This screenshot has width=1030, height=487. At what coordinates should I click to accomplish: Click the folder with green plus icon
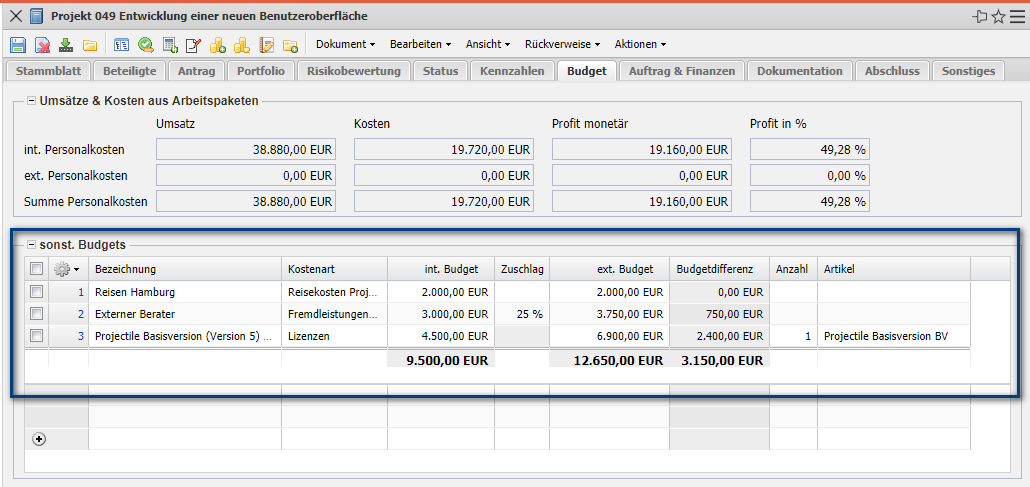click(x=291, y=45)
